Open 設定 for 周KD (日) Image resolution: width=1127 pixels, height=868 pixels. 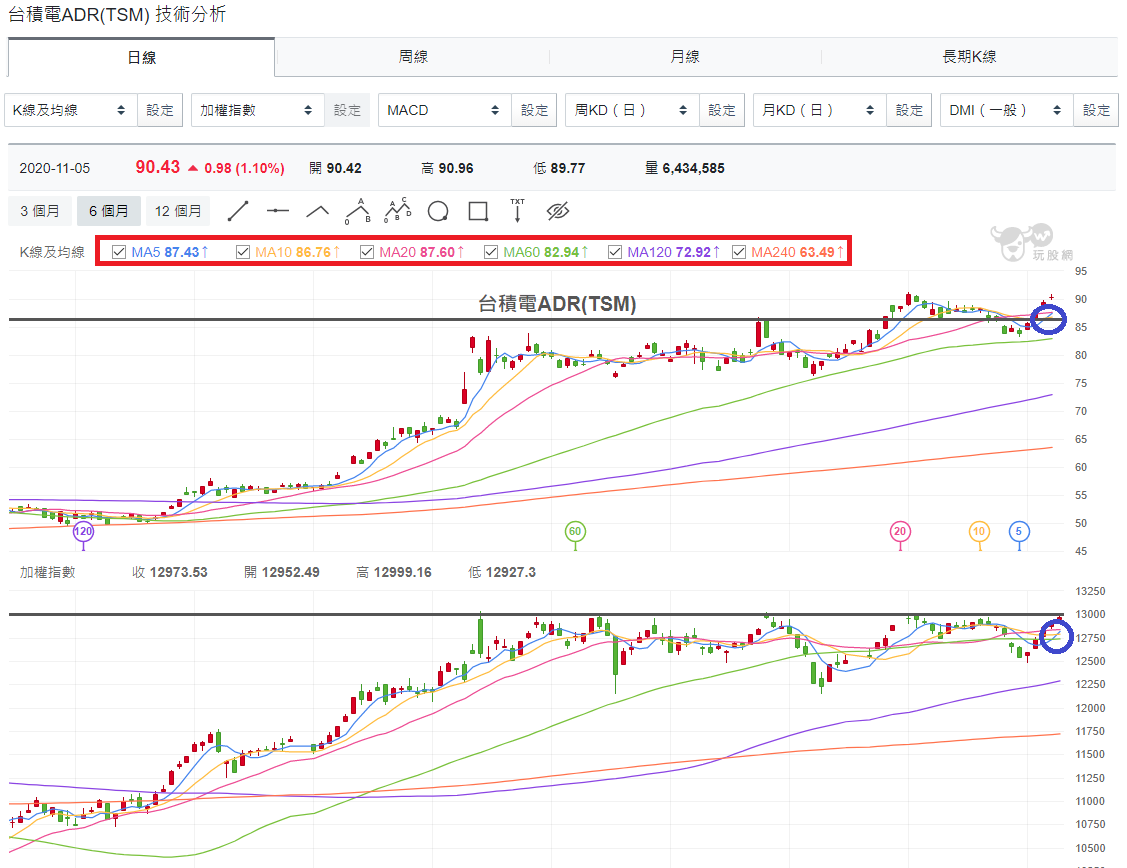point(722,110)
